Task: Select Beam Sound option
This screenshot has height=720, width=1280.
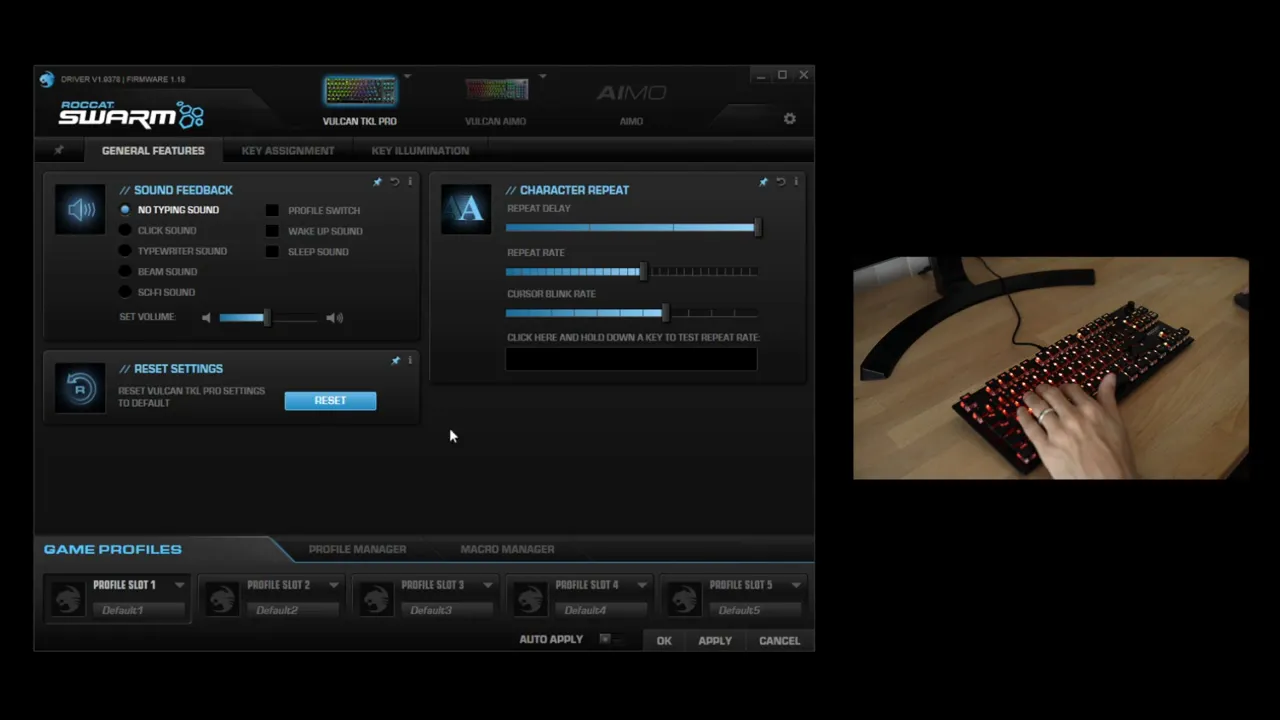Action: tap(125, 272)
